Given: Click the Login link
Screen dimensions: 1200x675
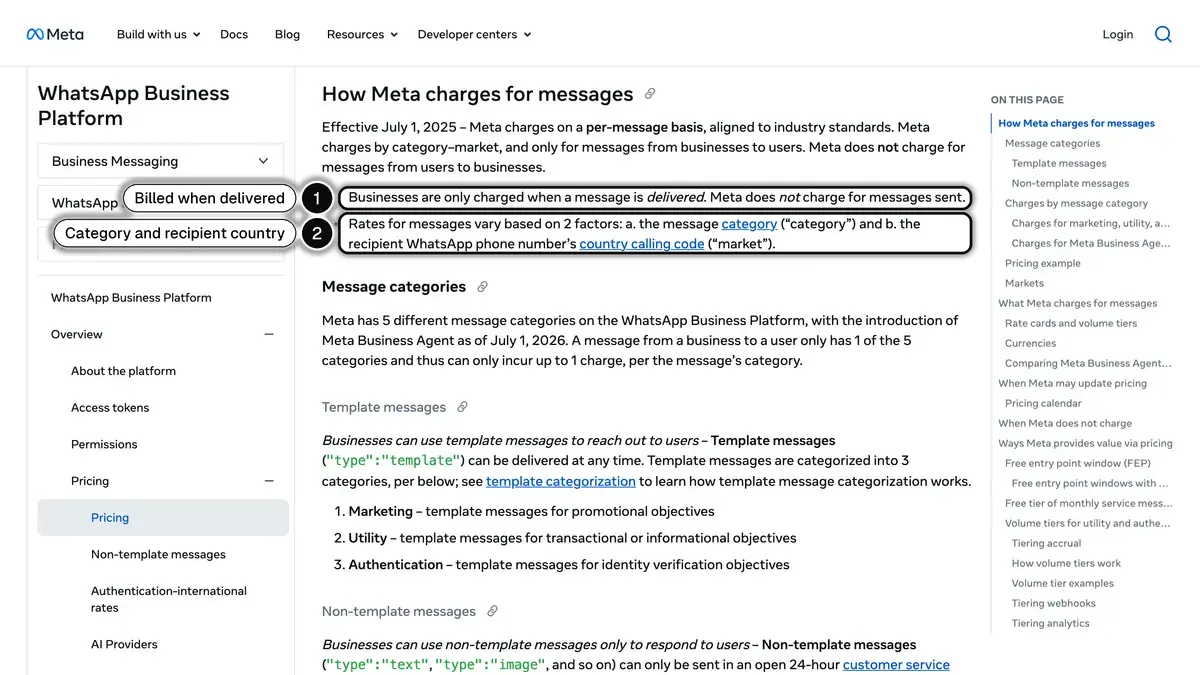Looking at the screenshot, I should coord(1118,34).
